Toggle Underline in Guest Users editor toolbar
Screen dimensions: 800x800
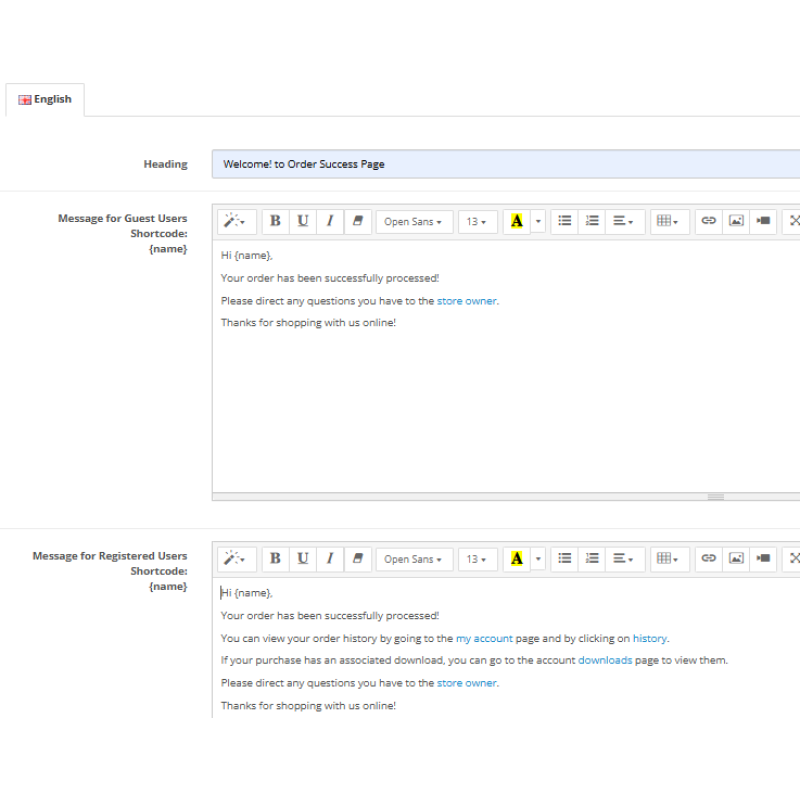pyautogui.click(x=302, y=221)
